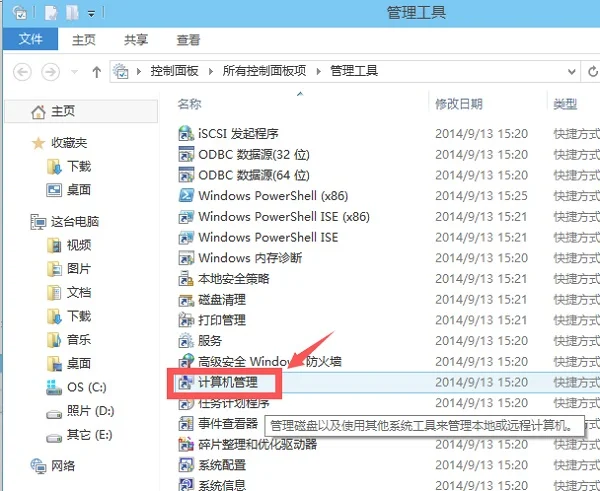The width and height of the screenshot is (600, 491).
Task: Click the Windows PowerShell ISE icon
Action: (x=186, y=237)
